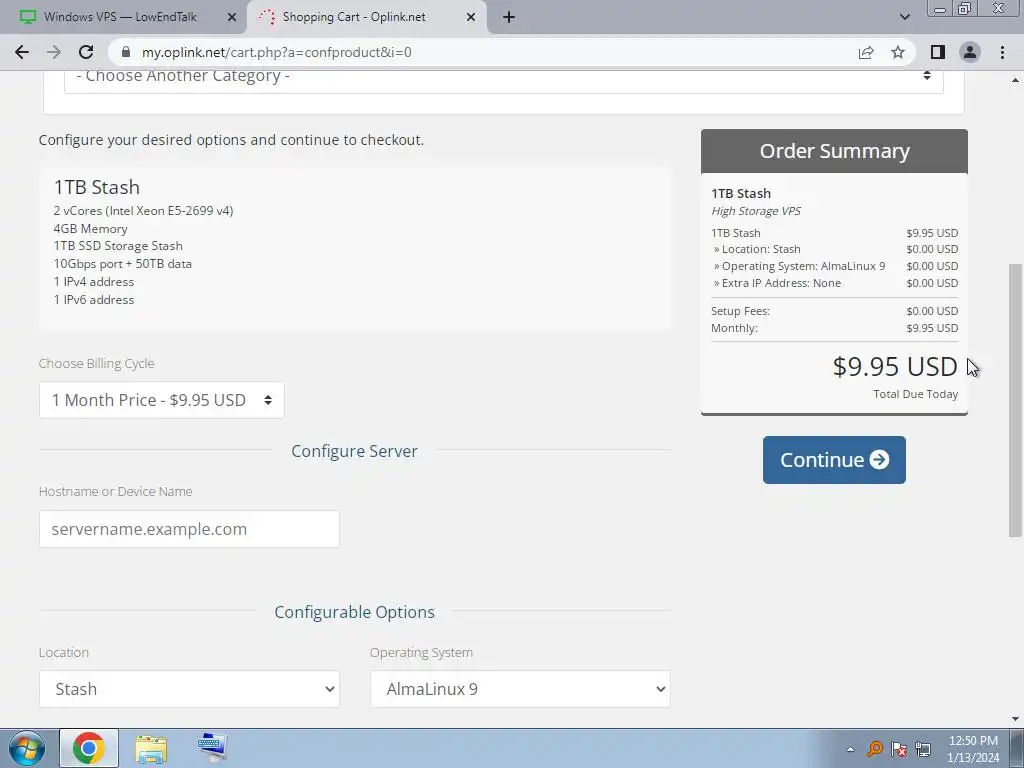
Task: Open the Windows Start menu
Action: click(26, 748)
